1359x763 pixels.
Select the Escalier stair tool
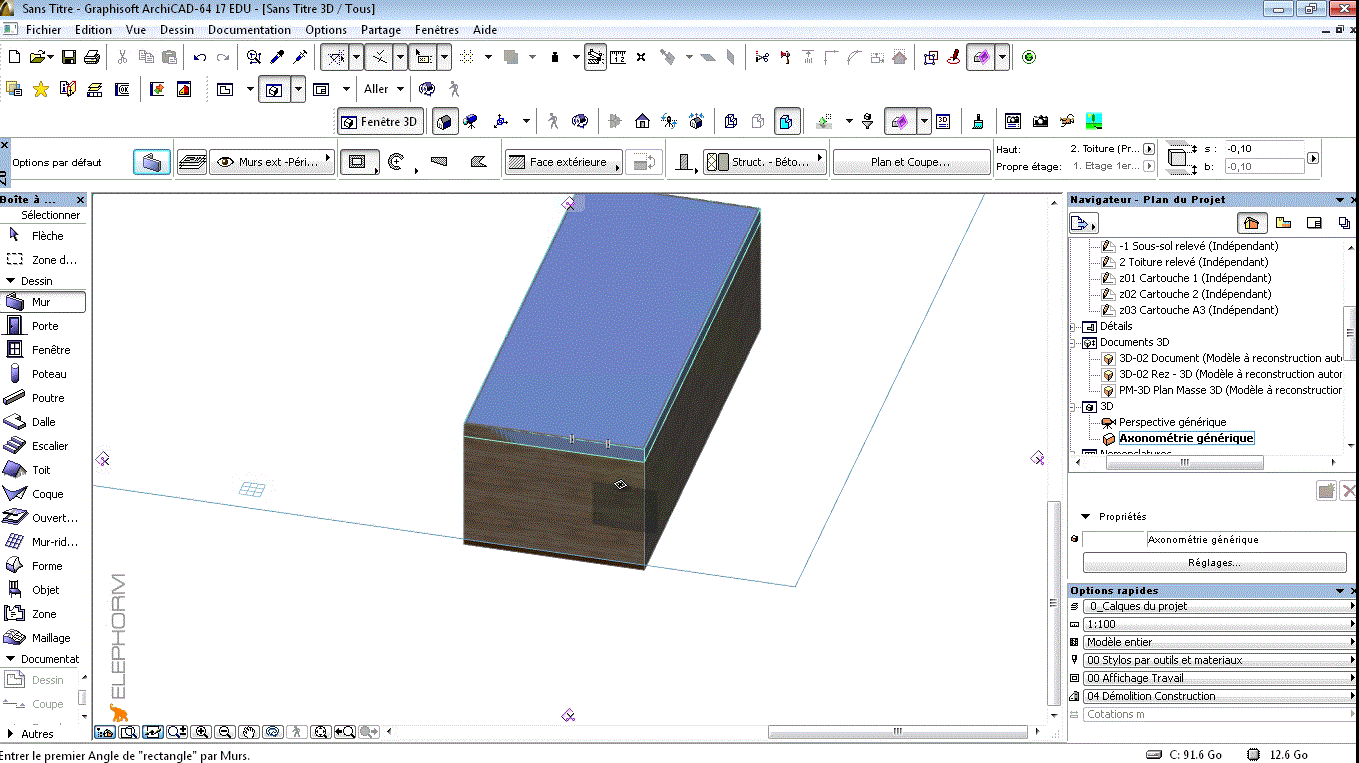(x=43, y=446)
